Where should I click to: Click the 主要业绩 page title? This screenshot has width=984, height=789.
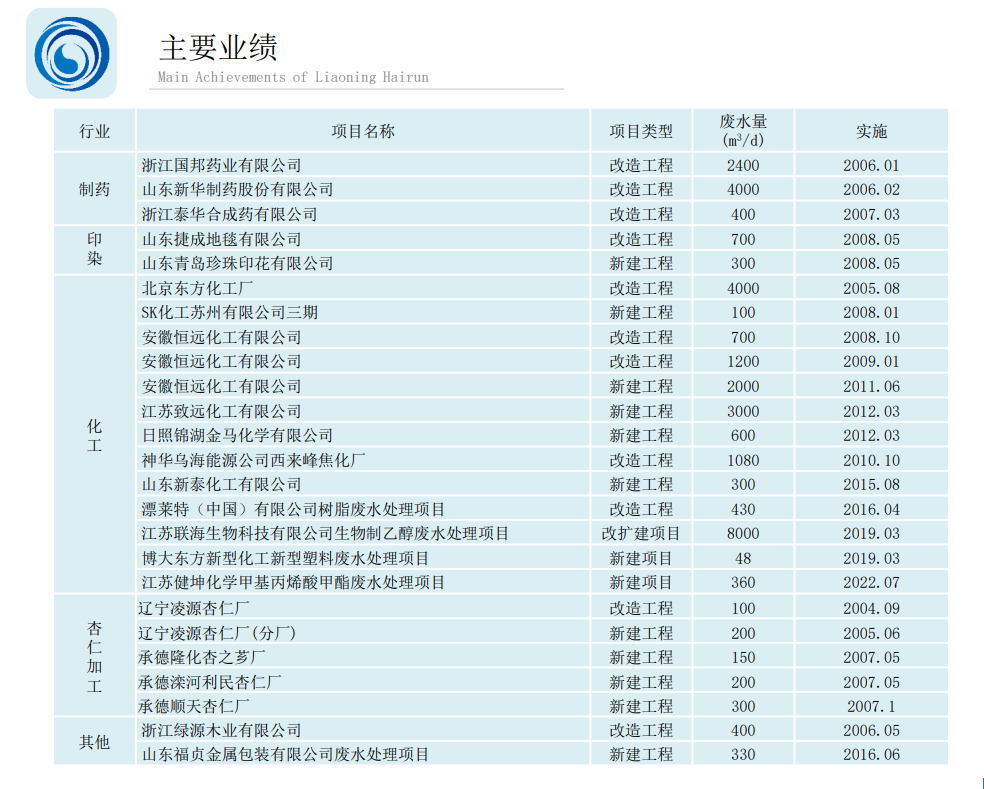(x=218, y=48)
